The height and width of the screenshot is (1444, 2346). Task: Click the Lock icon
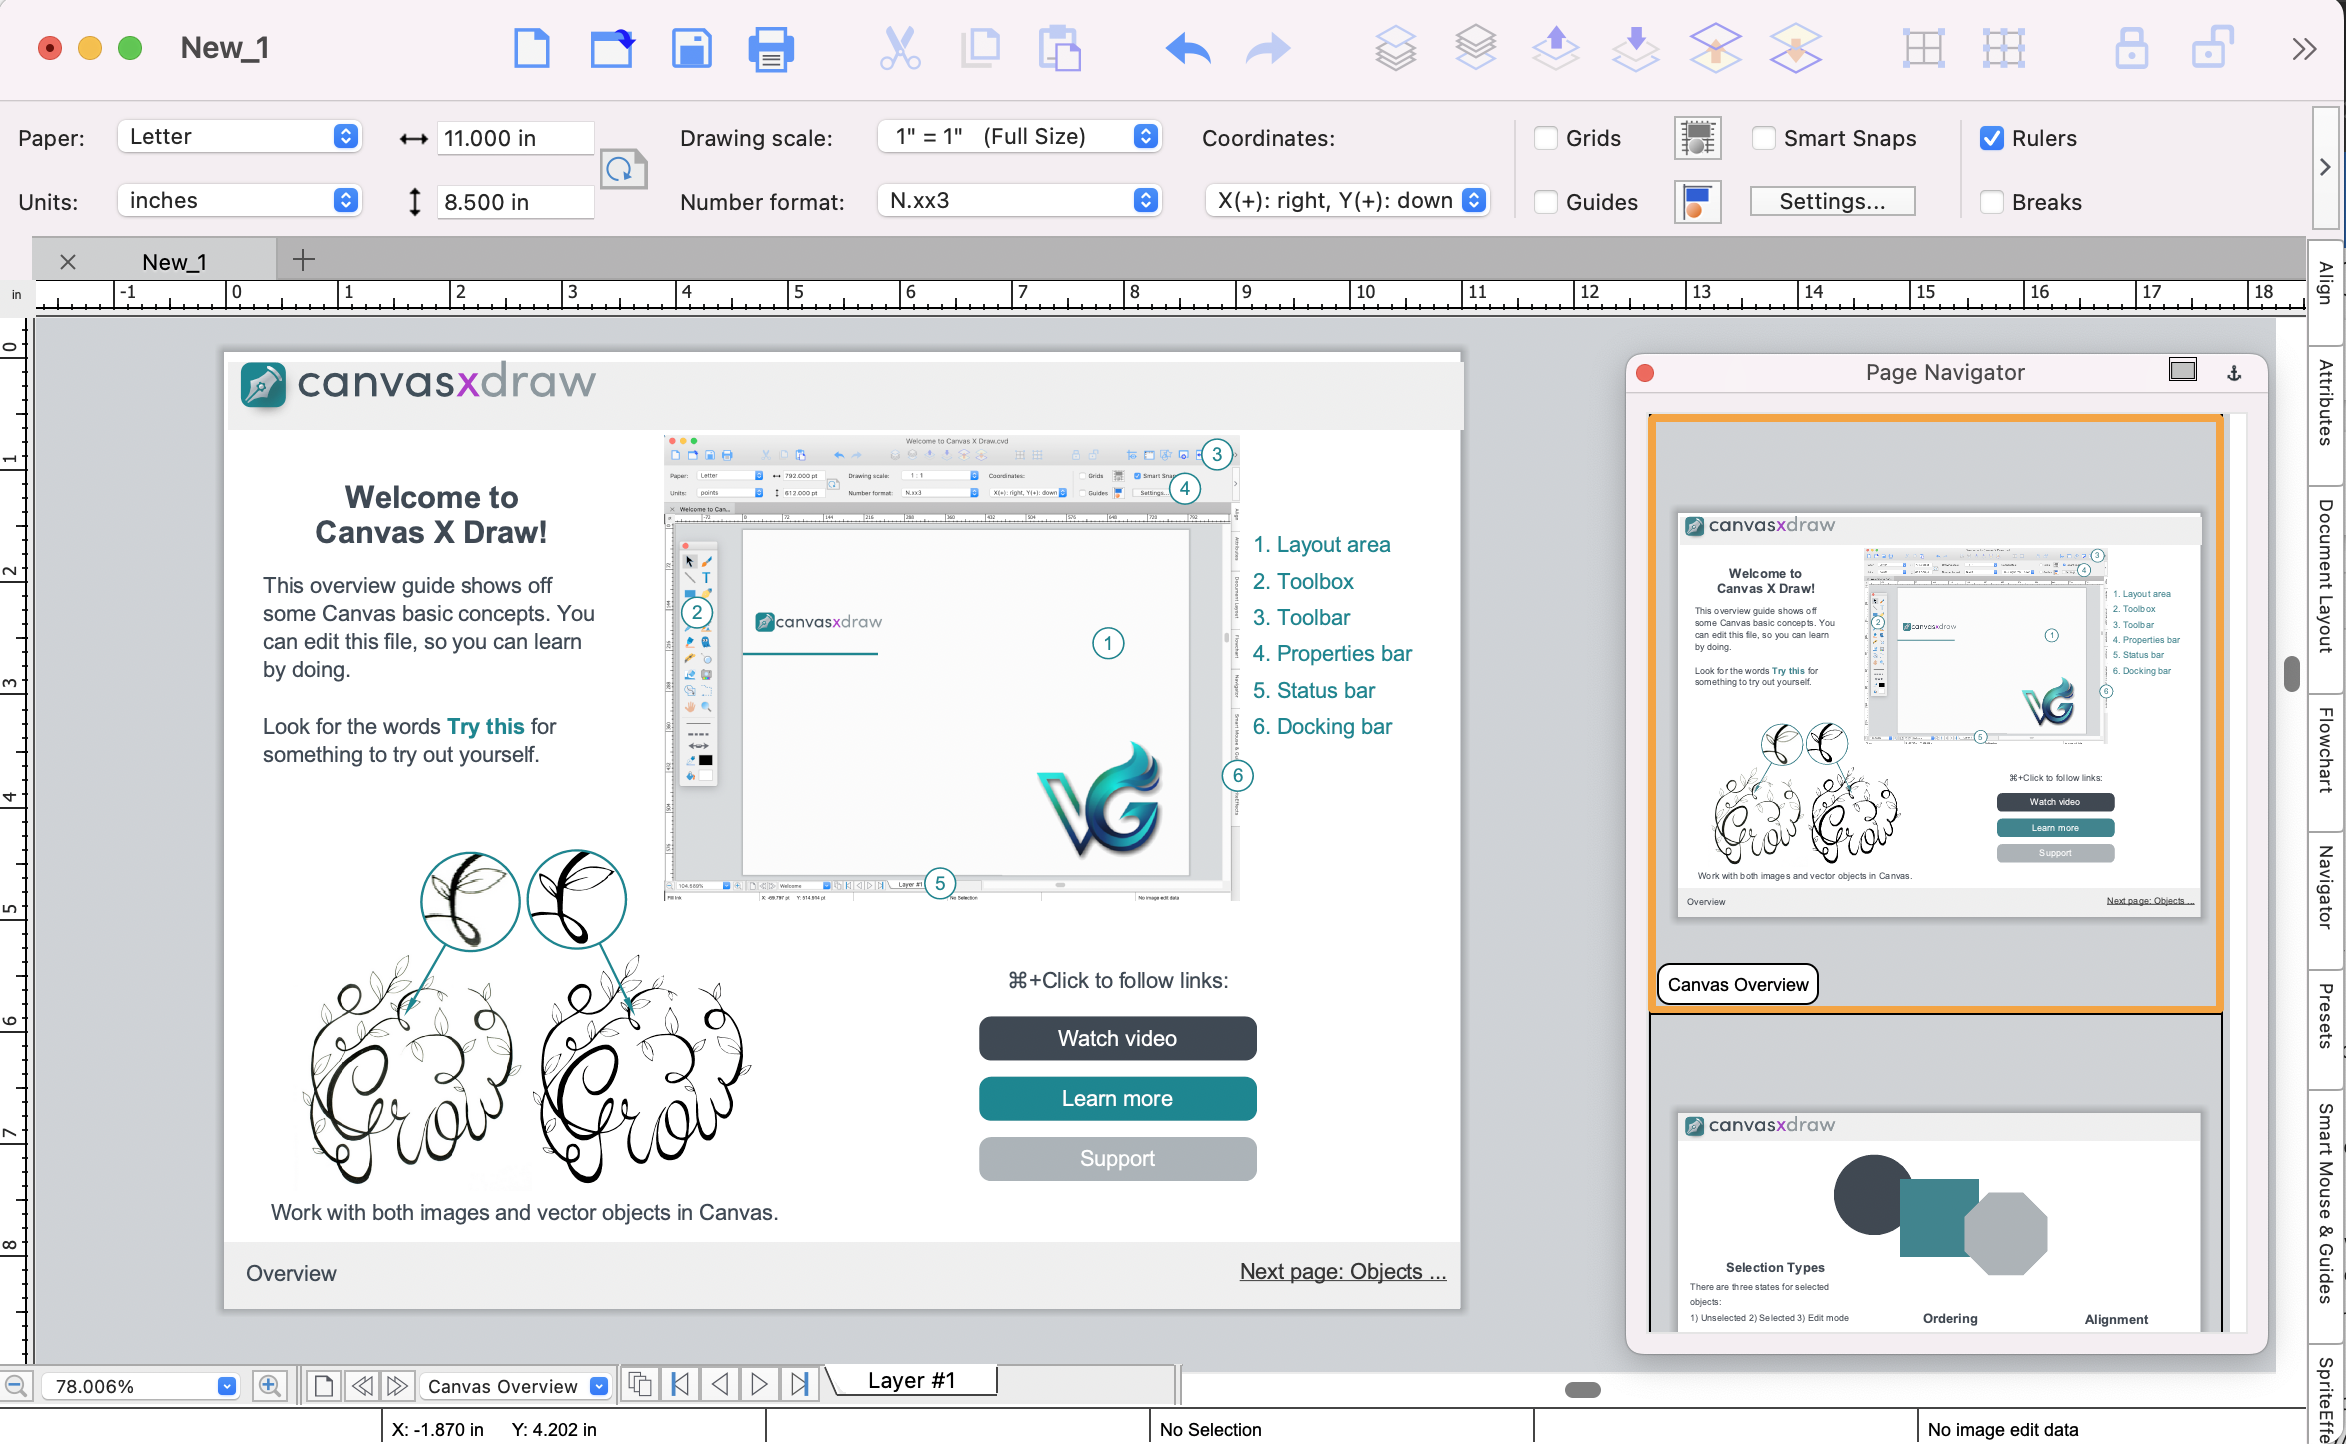(x=2131, y=48)
